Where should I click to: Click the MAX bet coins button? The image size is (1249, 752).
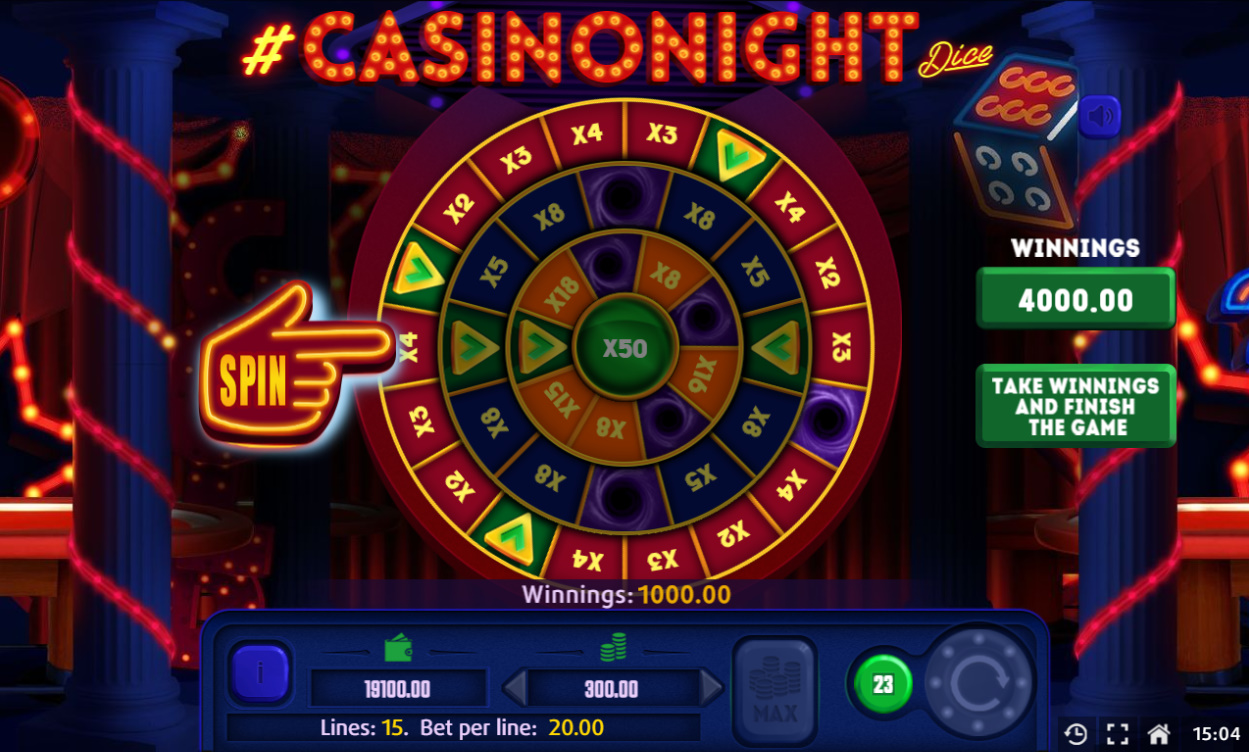(774, 678)
